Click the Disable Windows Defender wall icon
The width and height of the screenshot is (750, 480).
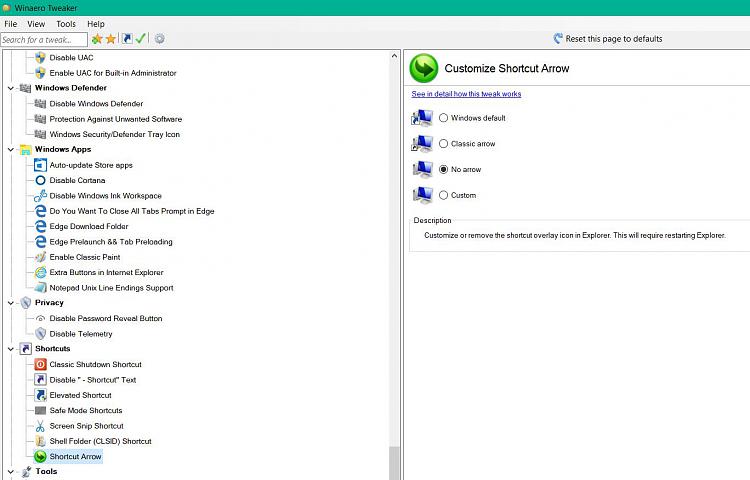(40, 104)
